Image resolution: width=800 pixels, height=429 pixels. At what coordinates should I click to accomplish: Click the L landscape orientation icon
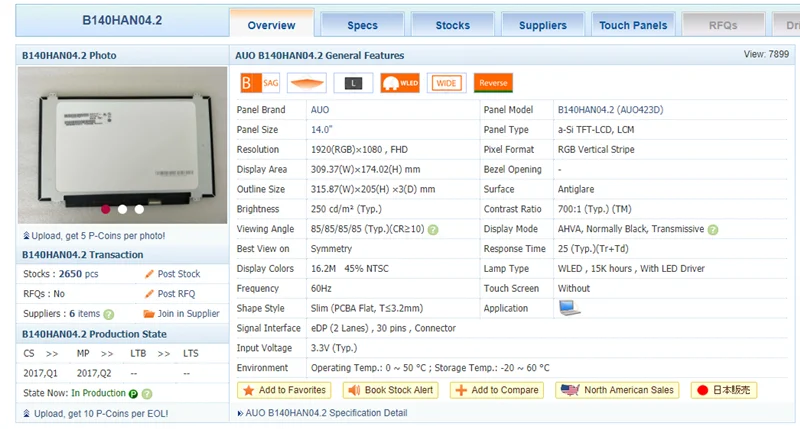[x=353, y=83]
